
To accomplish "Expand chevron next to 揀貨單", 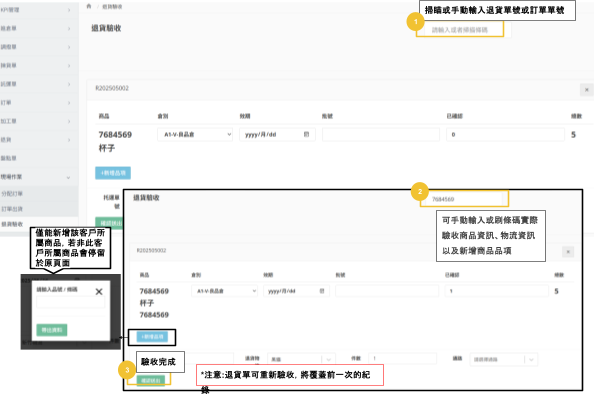I will [69, 66].
